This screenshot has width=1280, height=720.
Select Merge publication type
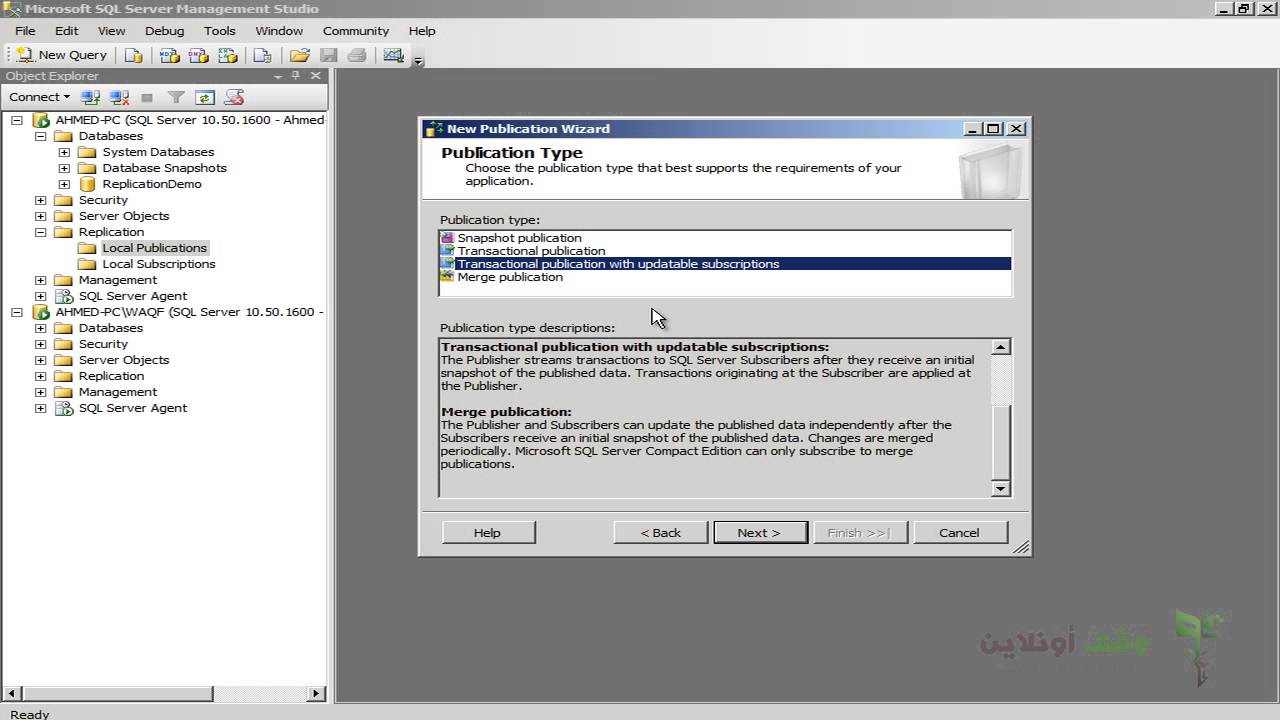[510, 277]
